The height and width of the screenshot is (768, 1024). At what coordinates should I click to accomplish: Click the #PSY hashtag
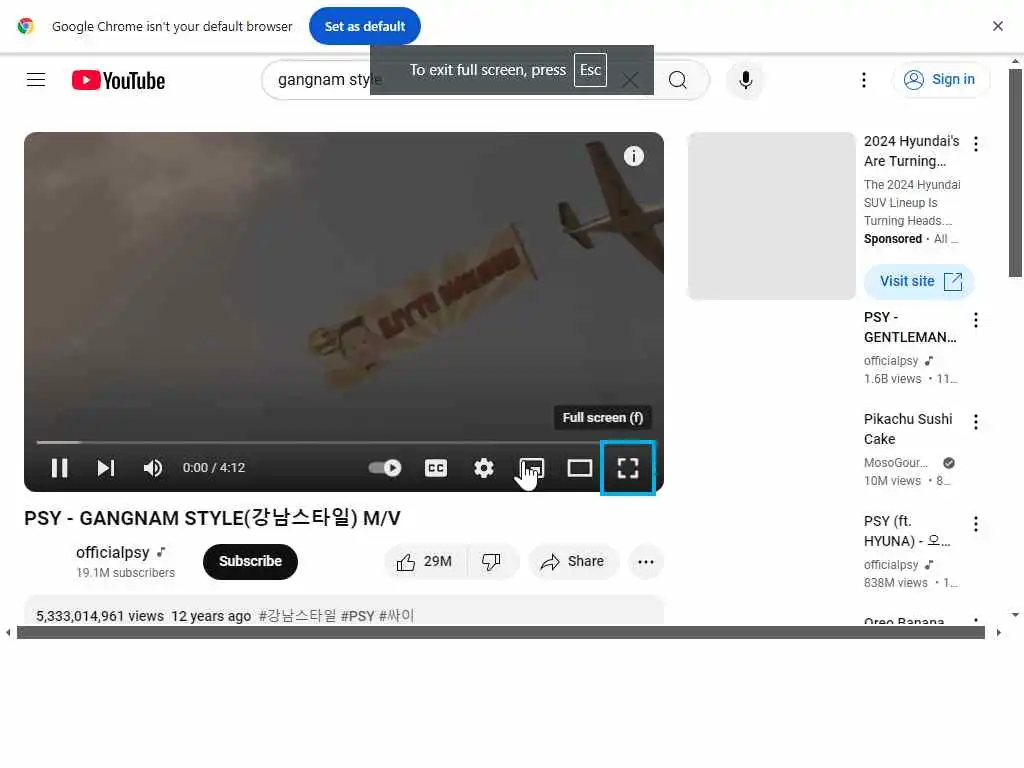pyautogui.click(x=357, y=616)
